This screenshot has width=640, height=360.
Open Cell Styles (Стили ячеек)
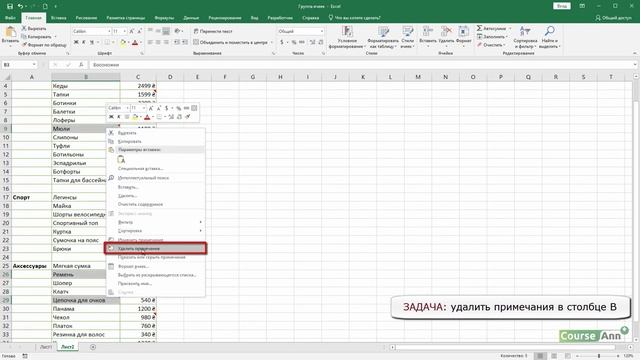407,37
